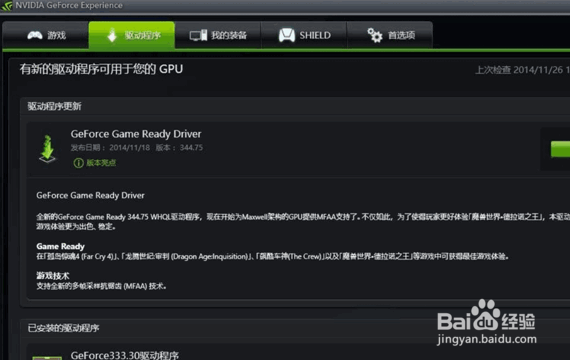Click the green driver download arrow icon
570x360 pixels.
(47, 148)
